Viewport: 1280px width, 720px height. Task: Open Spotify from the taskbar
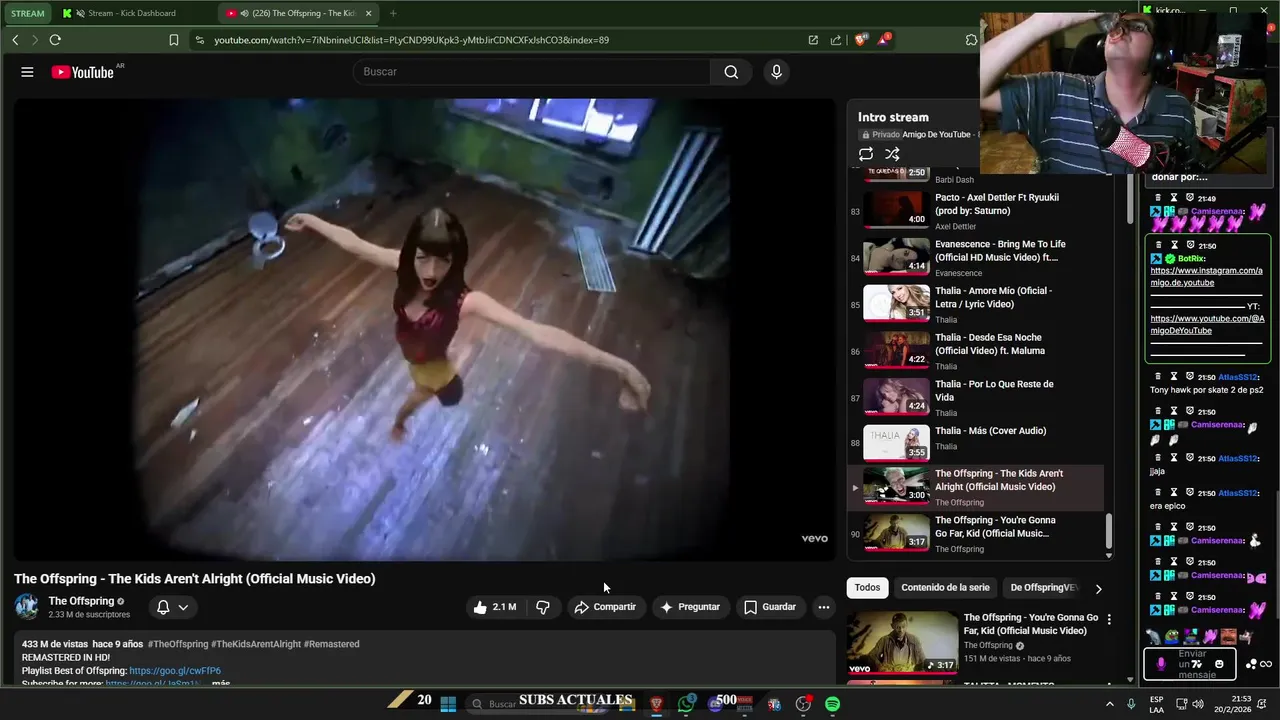tap(832, 705)
